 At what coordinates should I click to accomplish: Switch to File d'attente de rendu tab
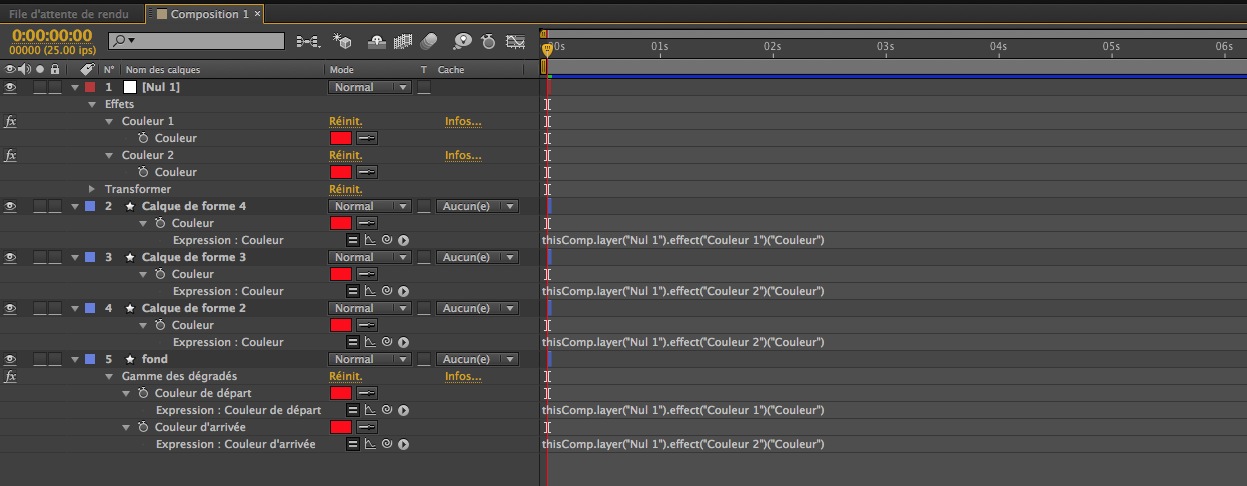point(69,14)
